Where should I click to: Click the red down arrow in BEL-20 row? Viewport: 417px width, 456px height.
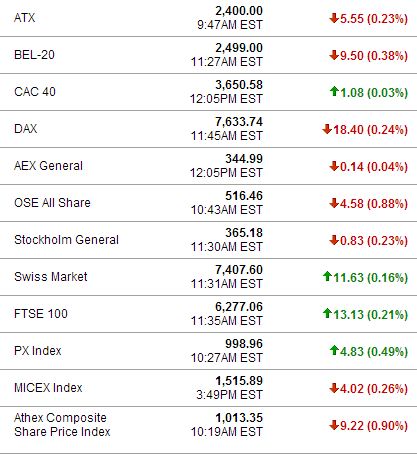(334, 55)
